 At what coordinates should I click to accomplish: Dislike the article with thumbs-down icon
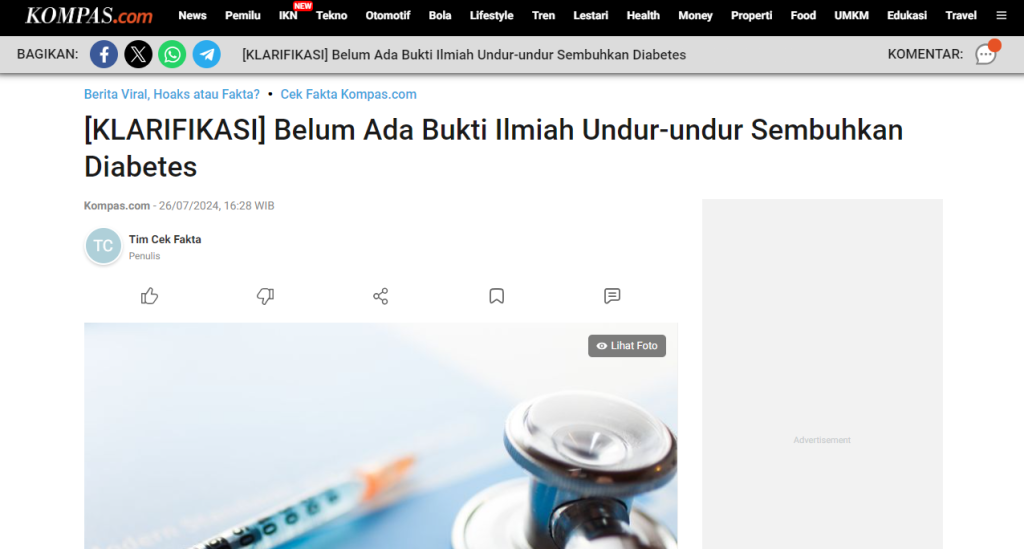[265, 296]
